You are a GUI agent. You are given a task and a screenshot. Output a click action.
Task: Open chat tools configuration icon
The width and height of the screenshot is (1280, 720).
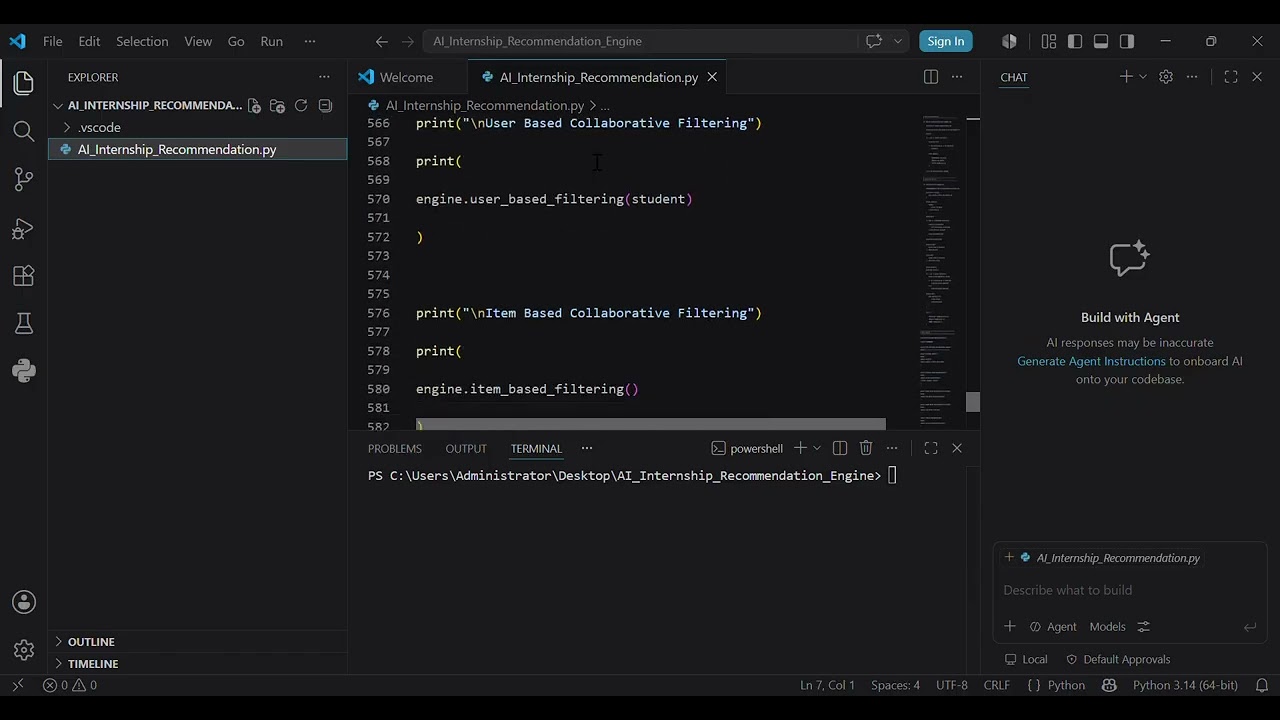pos(1144,627)
